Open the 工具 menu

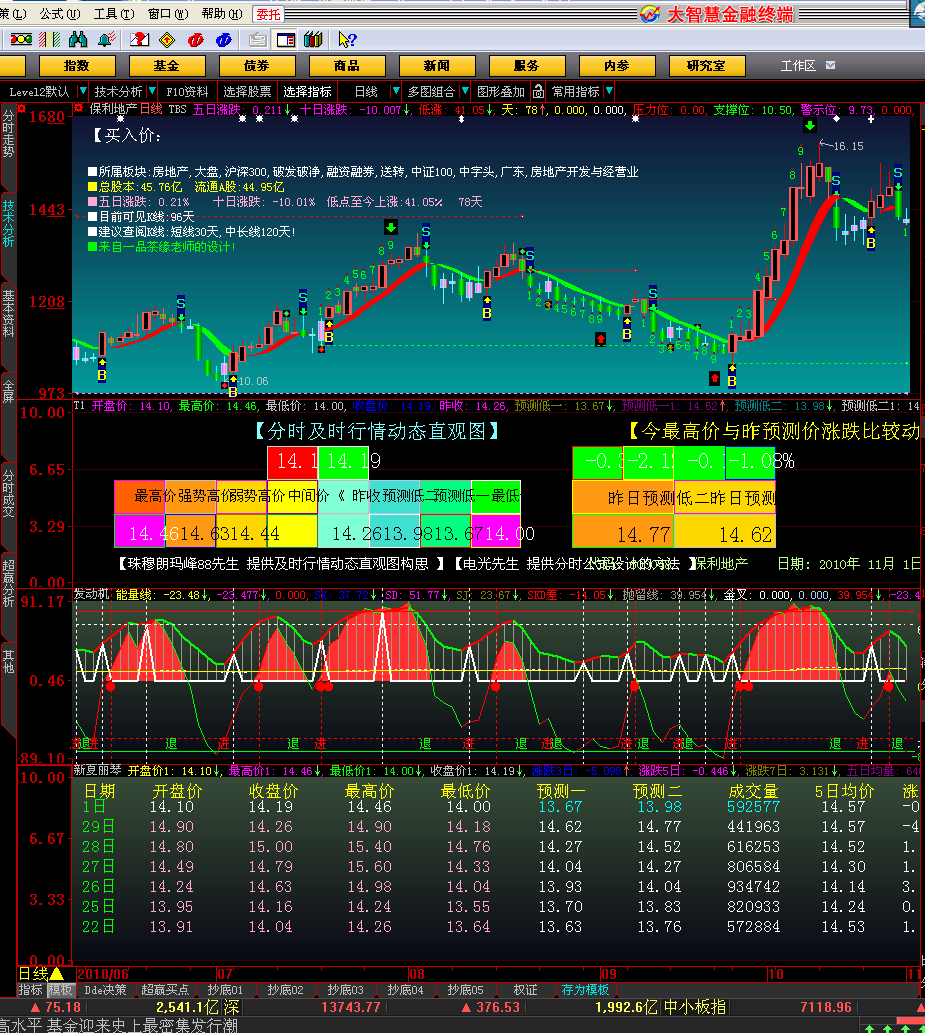[114, 14]
